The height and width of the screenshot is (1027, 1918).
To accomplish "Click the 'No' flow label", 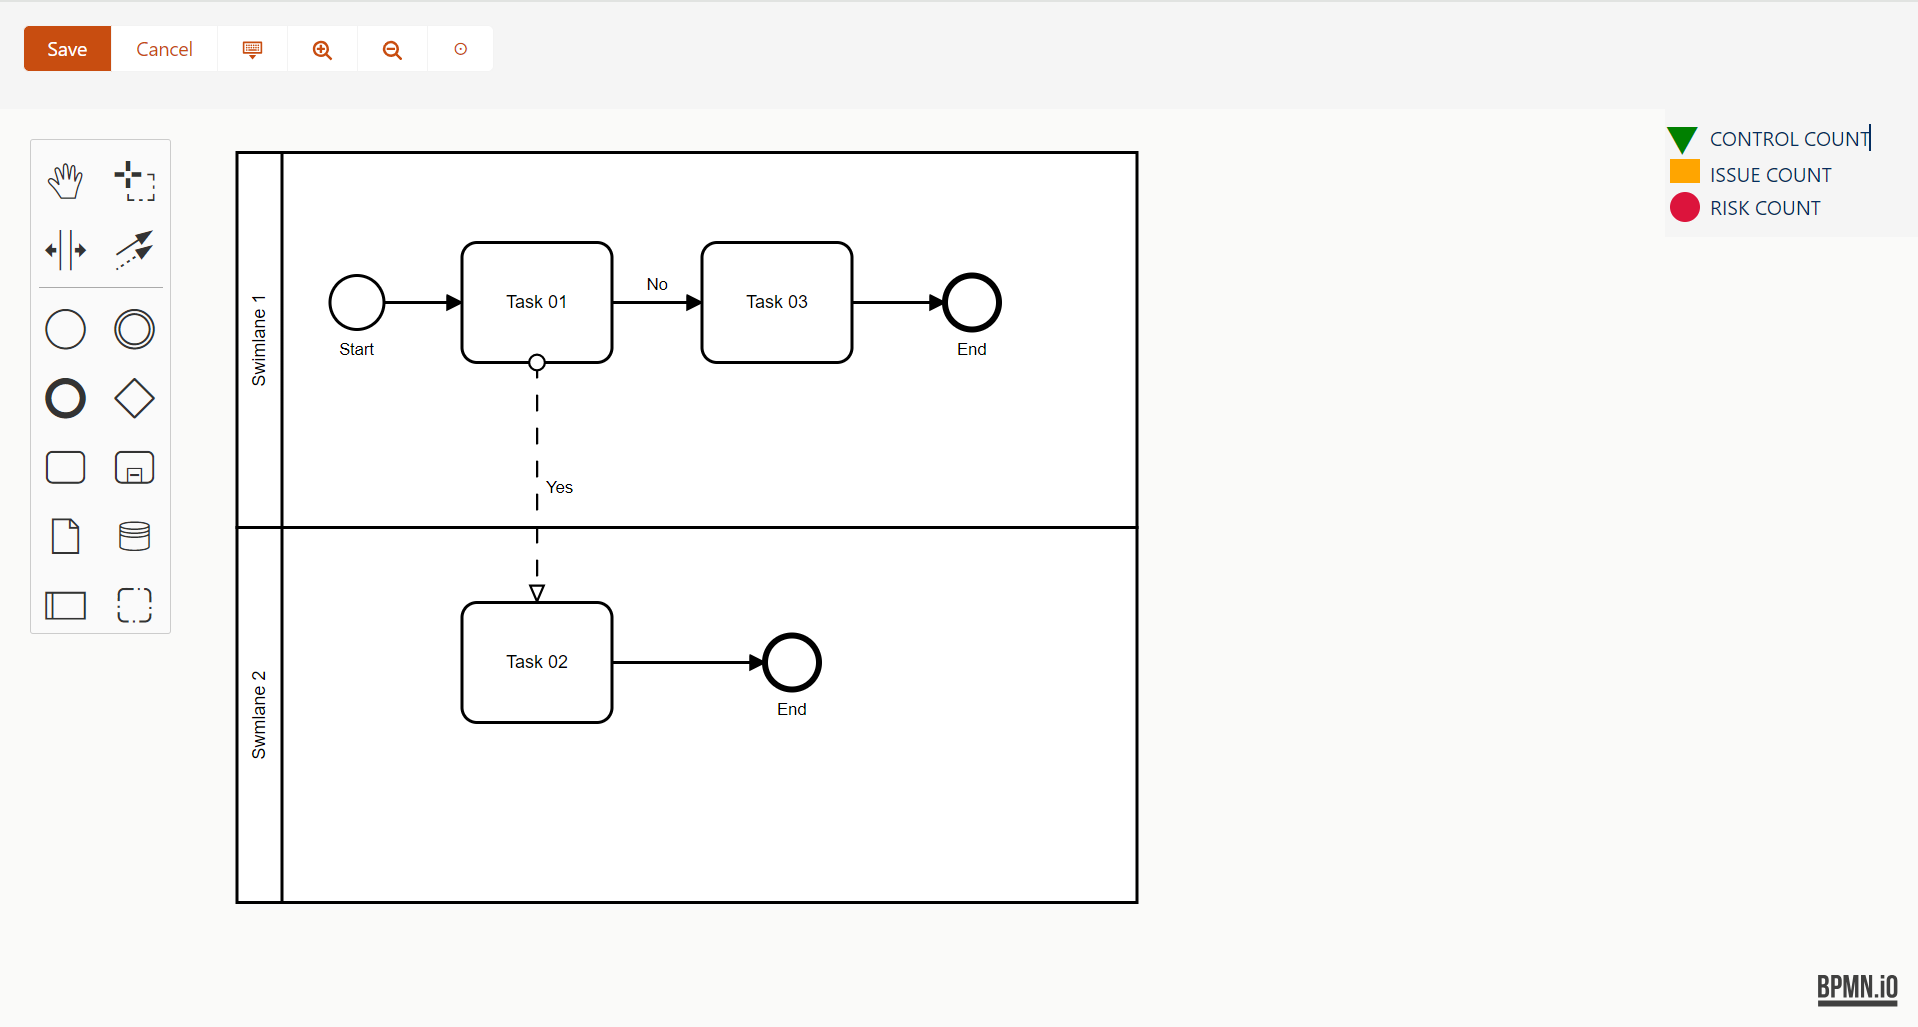I will tap(657, 284).
